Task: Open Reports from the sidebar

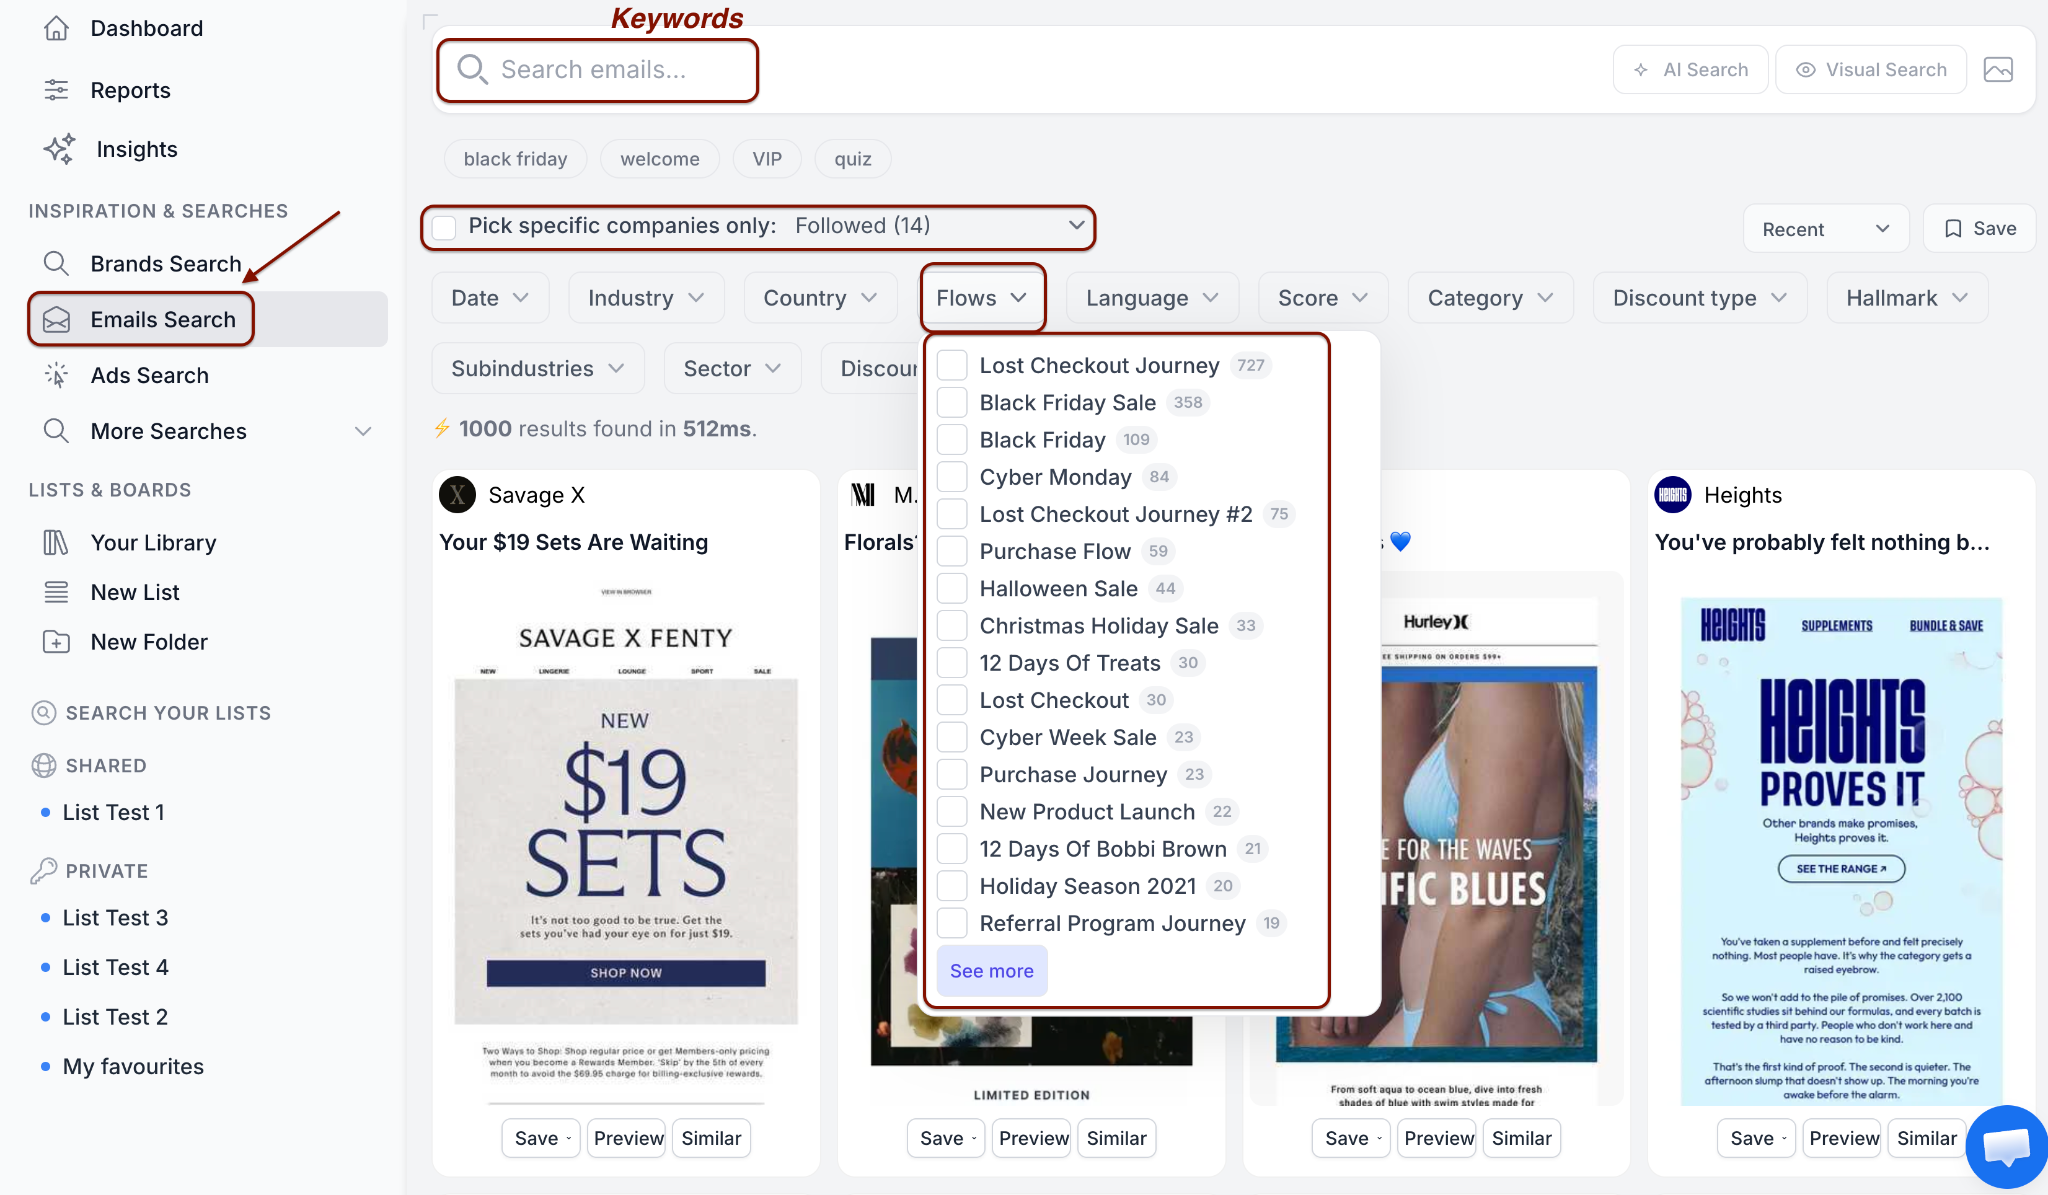Action: (x=130, y=90)
